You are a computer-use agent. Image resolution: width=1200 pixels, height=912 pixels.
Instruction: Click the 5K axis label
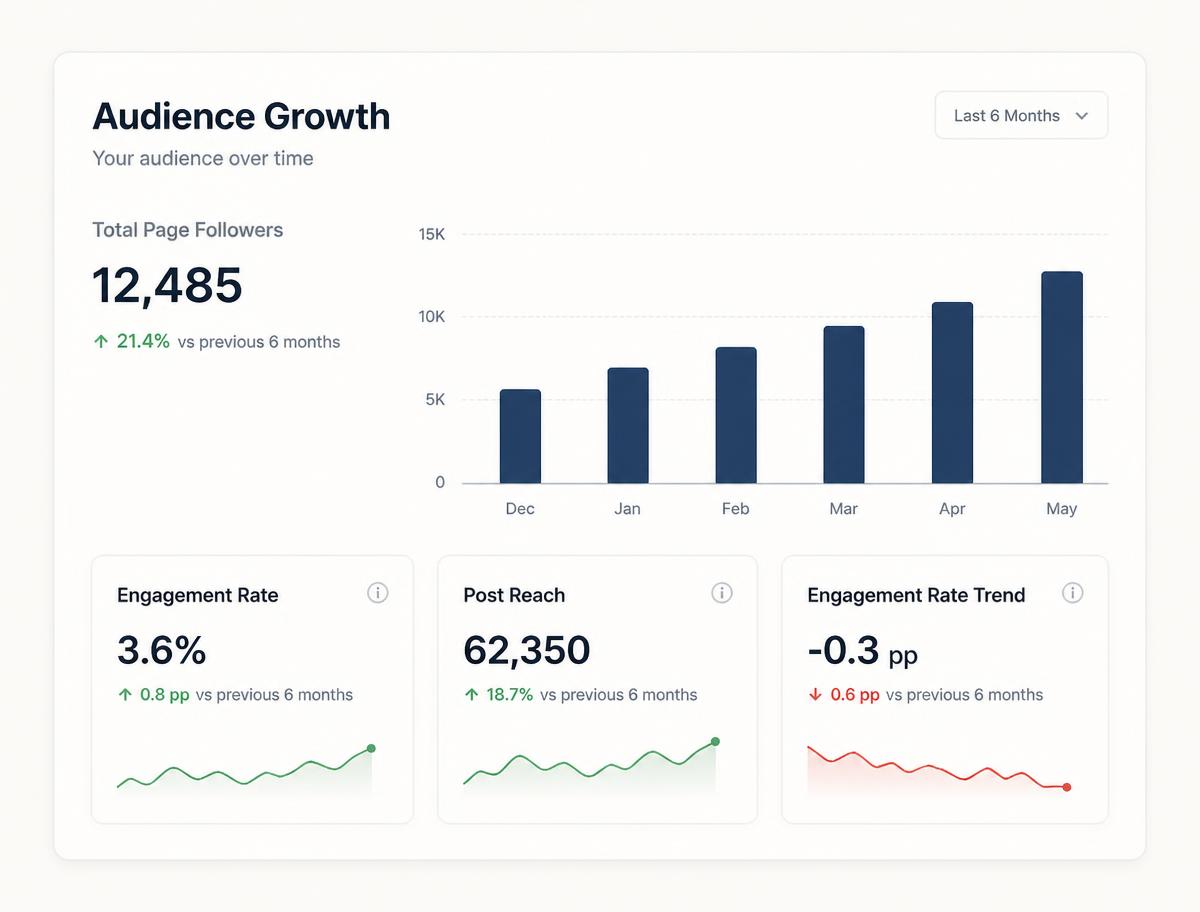tap(435, 400)
